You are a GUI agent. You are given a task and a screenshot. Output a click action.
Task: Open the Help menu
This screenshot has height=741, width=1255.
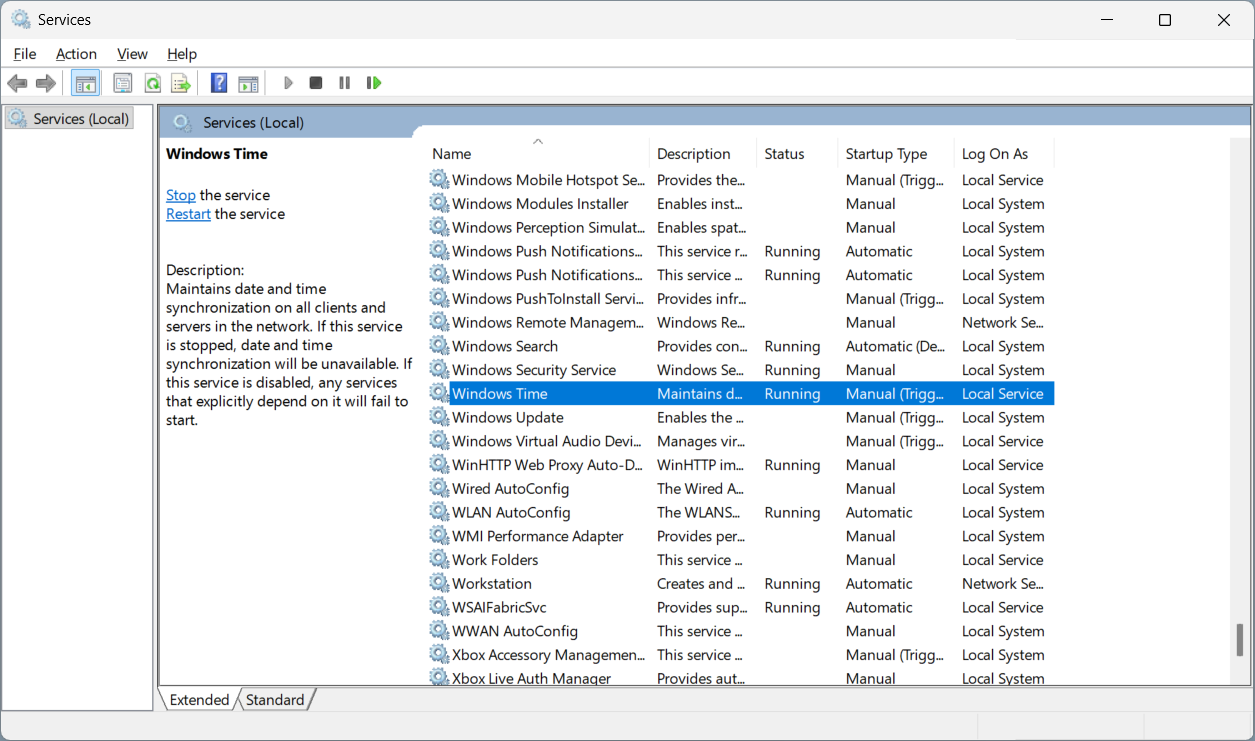(182, 54)
